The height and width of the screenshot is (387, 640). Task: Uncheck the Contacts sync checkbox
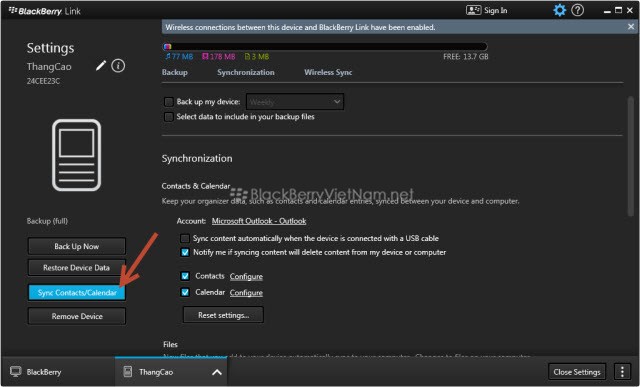185,276
